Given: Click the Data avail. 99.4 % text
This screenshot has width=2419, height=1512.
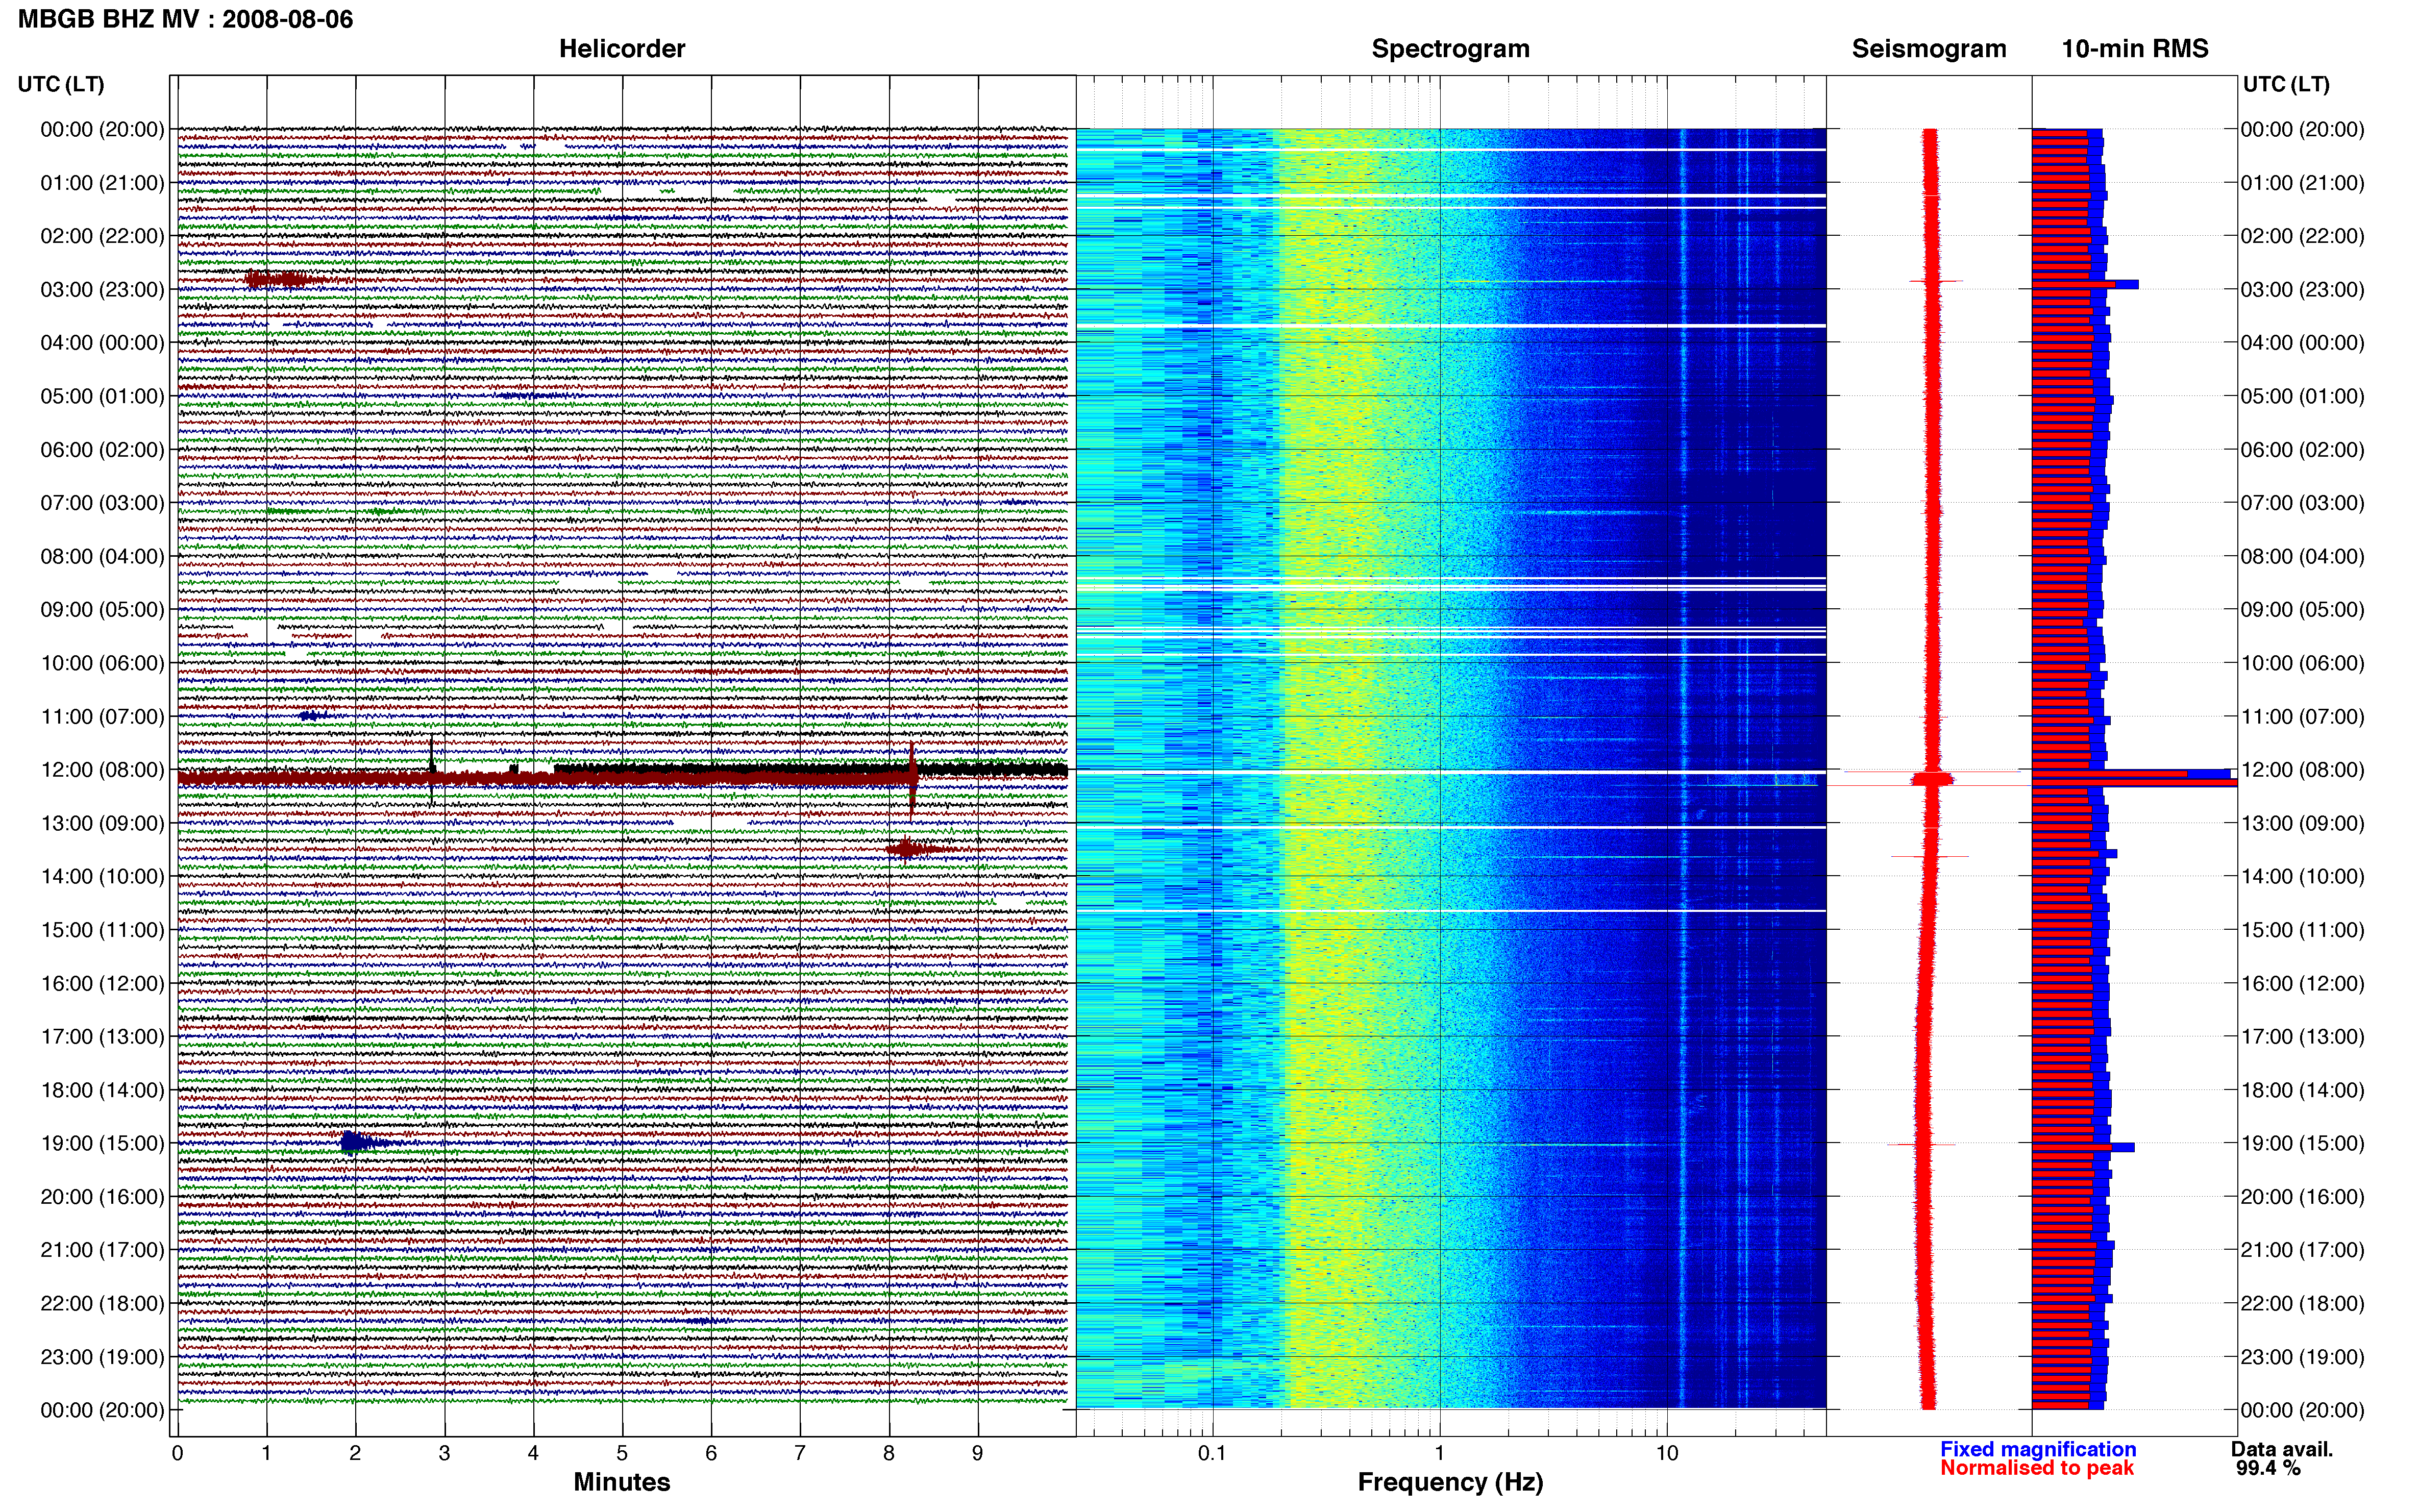Looking at the screenshot, I should (x=2281, y=1458).
